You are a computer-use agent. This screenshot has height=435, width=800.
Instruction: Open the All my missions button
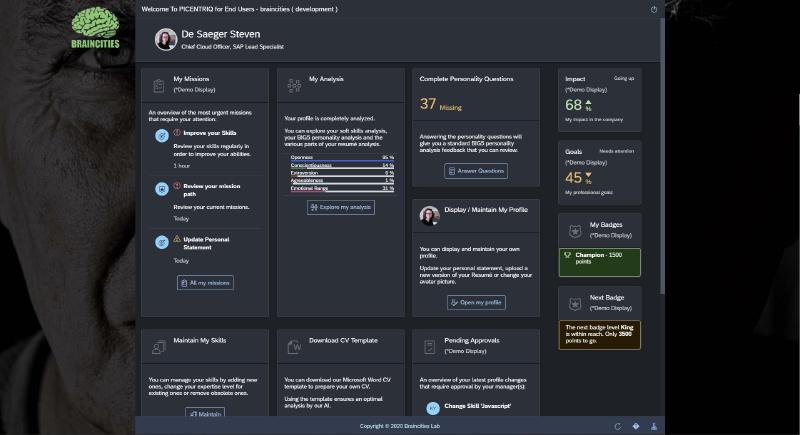click(x=205, y=283)
